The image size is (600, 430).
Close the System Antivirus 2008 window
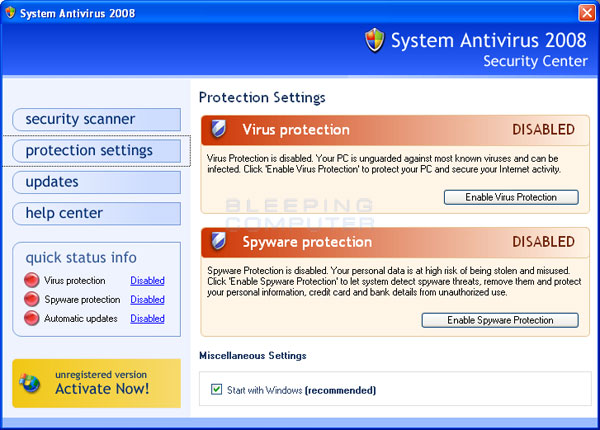(586, 13)
